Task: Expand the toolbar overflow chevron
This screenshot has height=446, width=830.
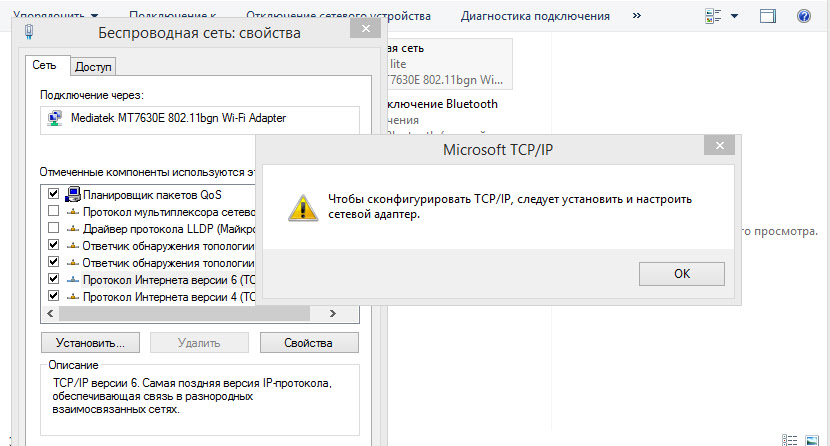Action: pos(637,17)
